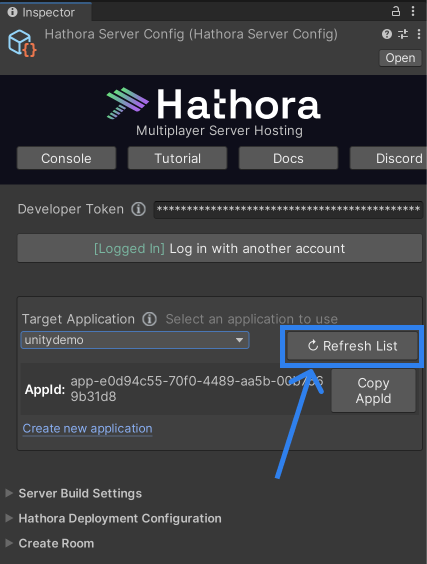Open the Hathora Server Config kebab menu
The height and width of the screenshot is (564, 427).
419,34
